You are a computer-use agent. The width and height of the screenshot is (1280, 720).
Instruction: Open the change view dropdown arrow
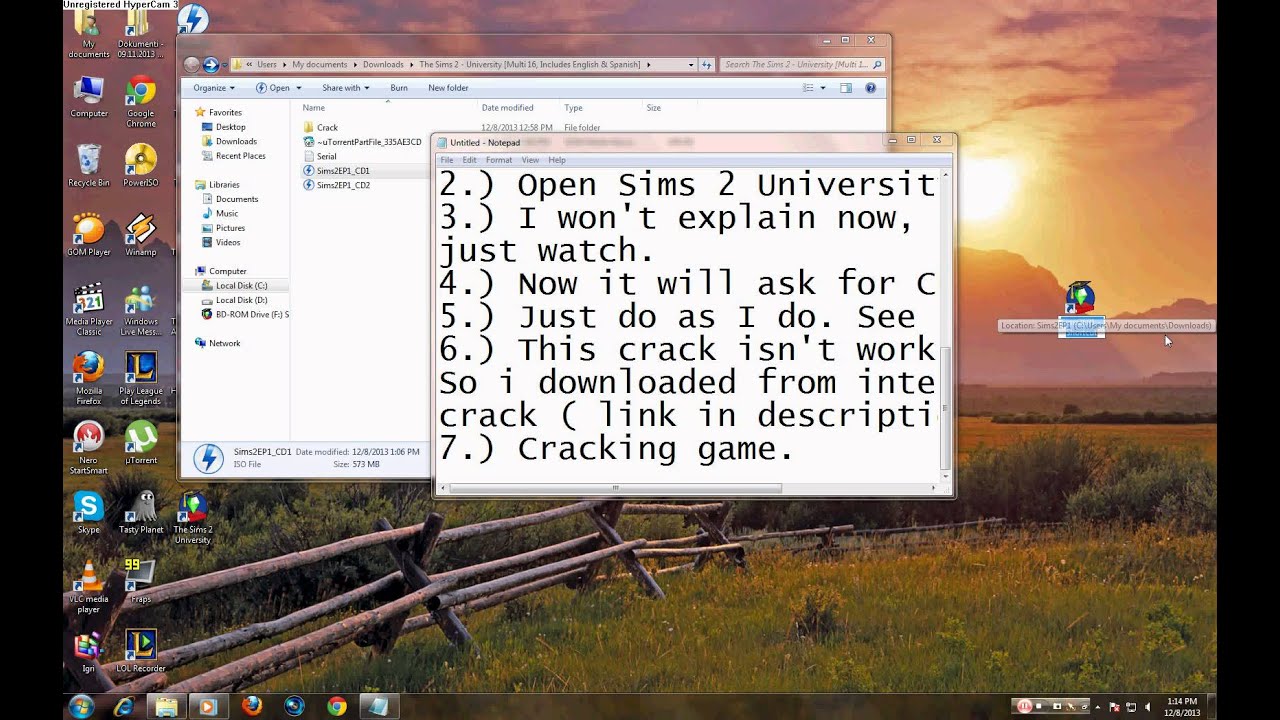[x=823, y=88]
